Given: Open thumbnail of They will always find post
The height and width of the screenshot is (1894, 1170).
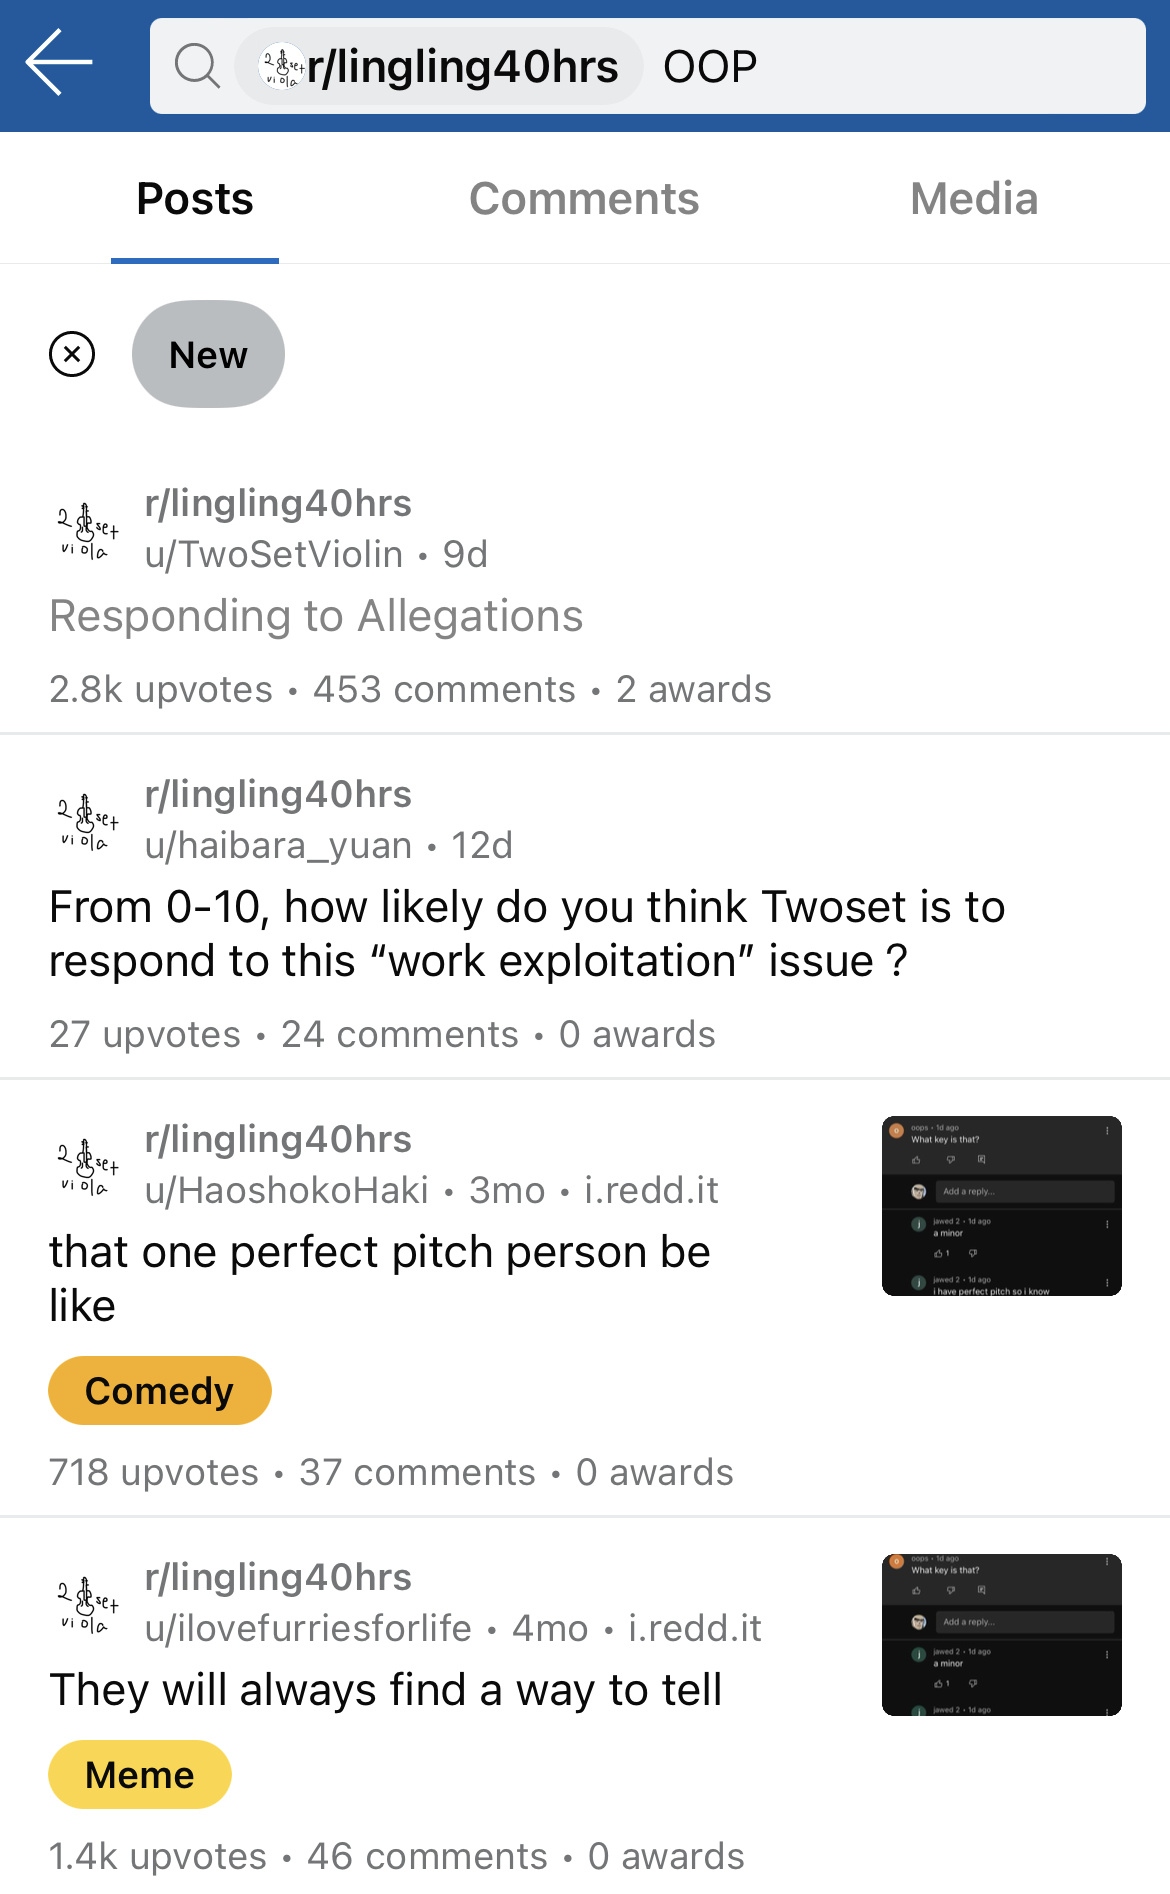Looking at the screenshot, I should coord(1002,1635).
